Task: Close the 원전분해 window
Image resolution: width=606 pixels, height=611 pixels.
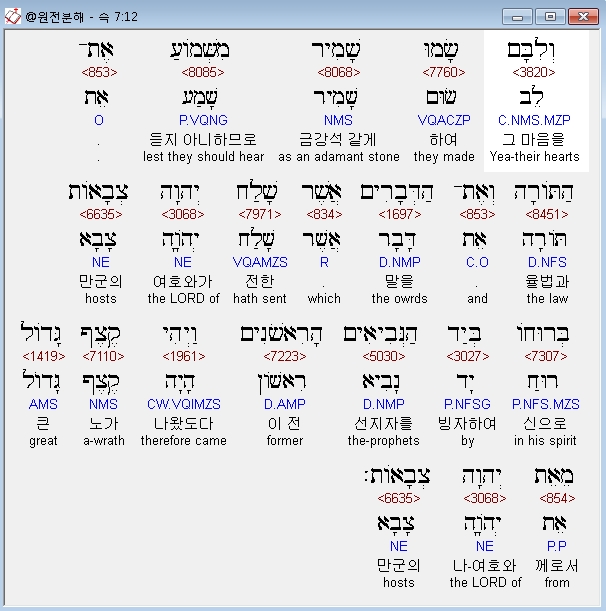Action: (583, 17)
